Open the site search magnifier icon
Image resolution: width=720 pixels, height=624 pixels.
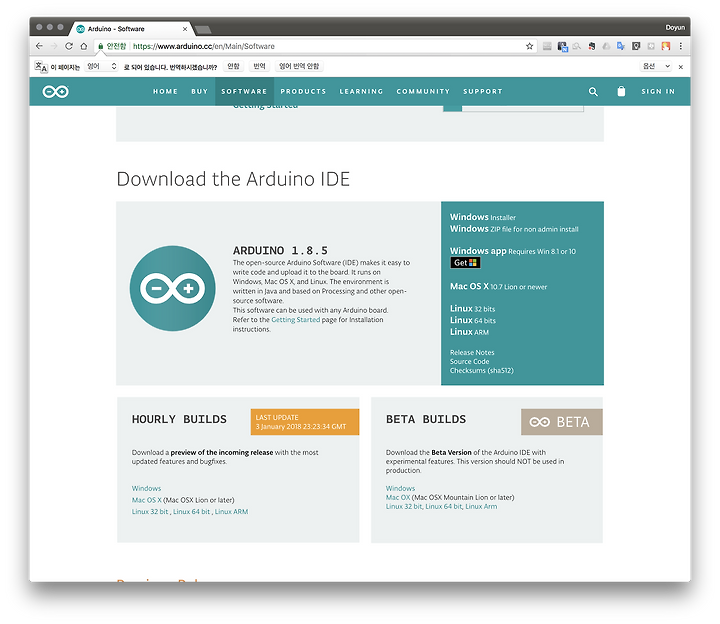(x=593, y=91)
